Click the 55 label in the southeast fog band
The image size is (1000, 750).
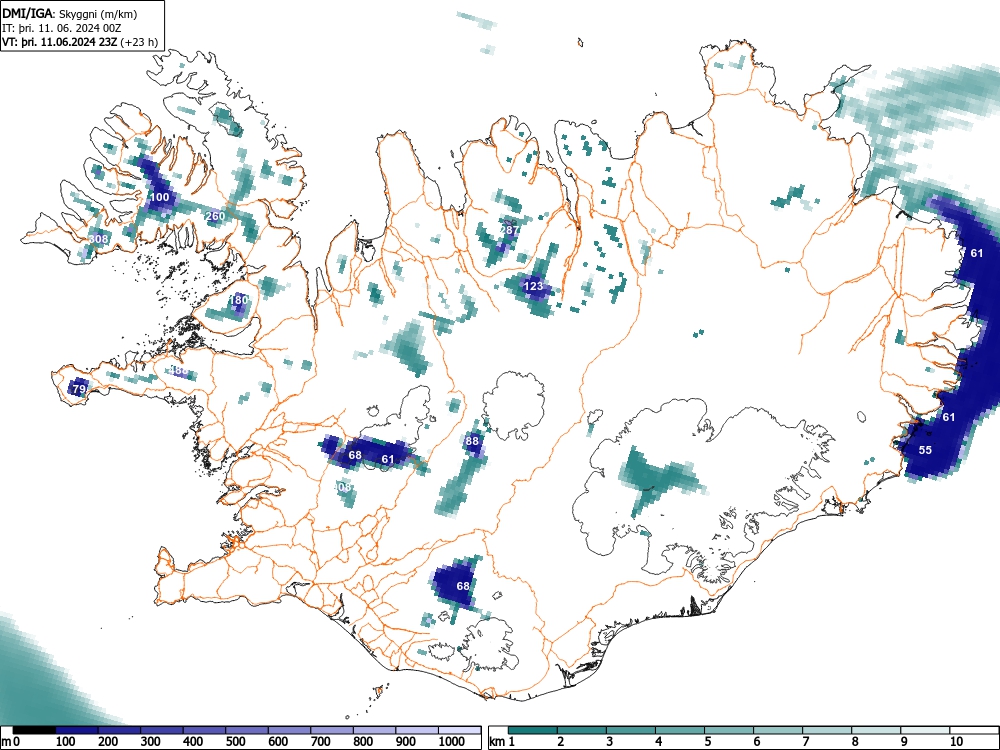point(925,450)
